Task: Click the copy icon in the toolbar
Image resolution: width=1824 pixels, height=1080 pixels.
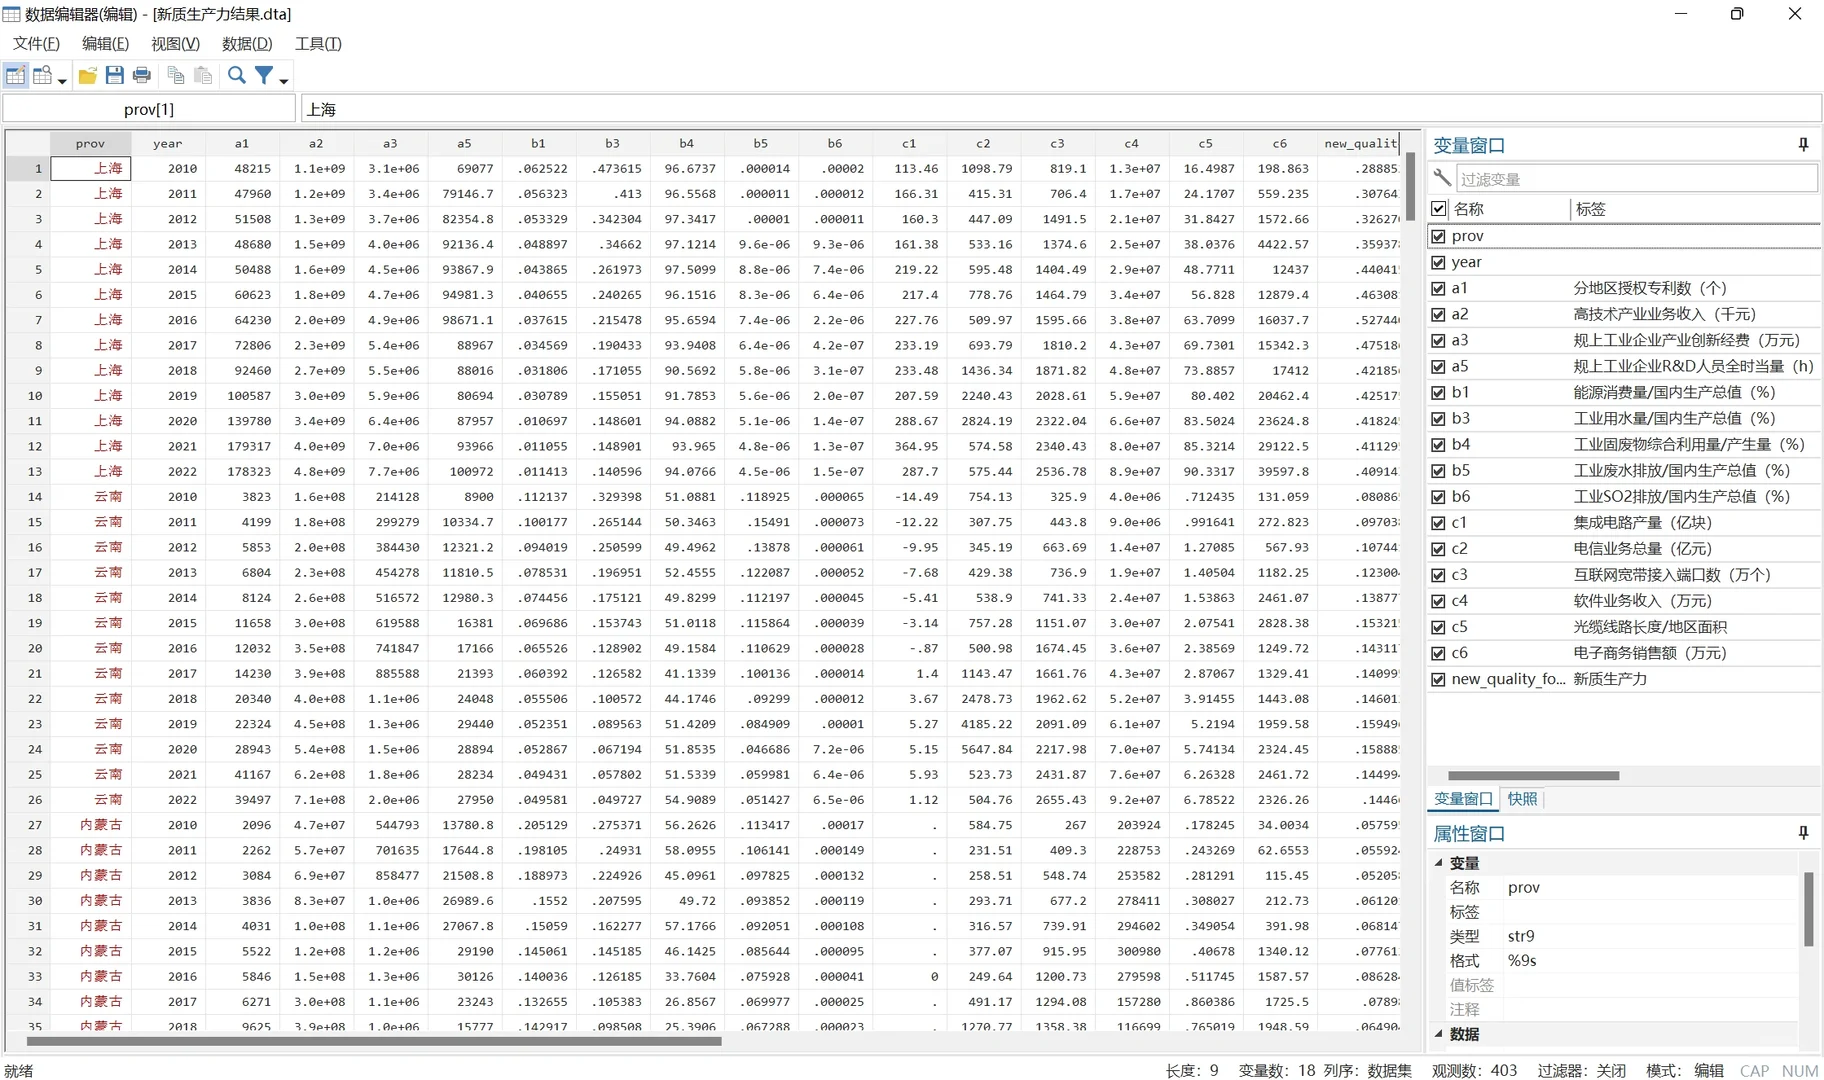Action: (x=176, y=75)
